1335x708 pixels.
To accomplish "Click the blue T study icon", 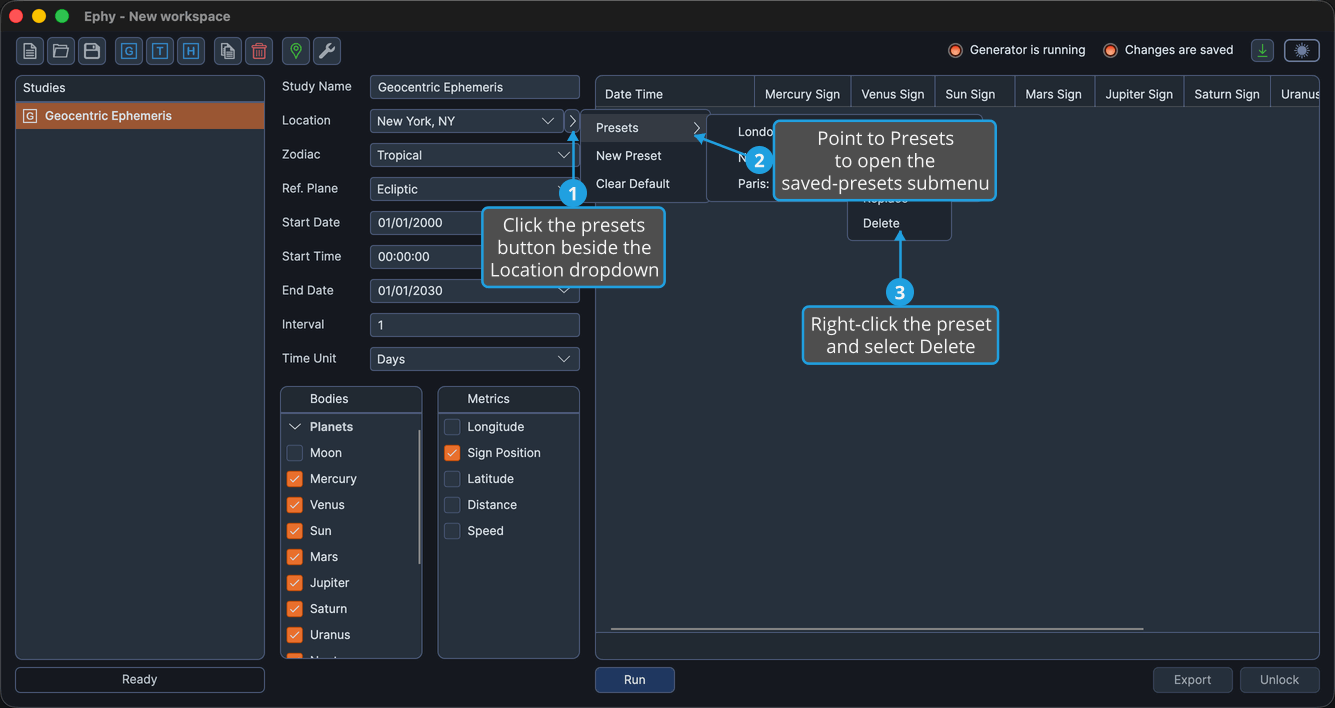I will tap(160, 51).
